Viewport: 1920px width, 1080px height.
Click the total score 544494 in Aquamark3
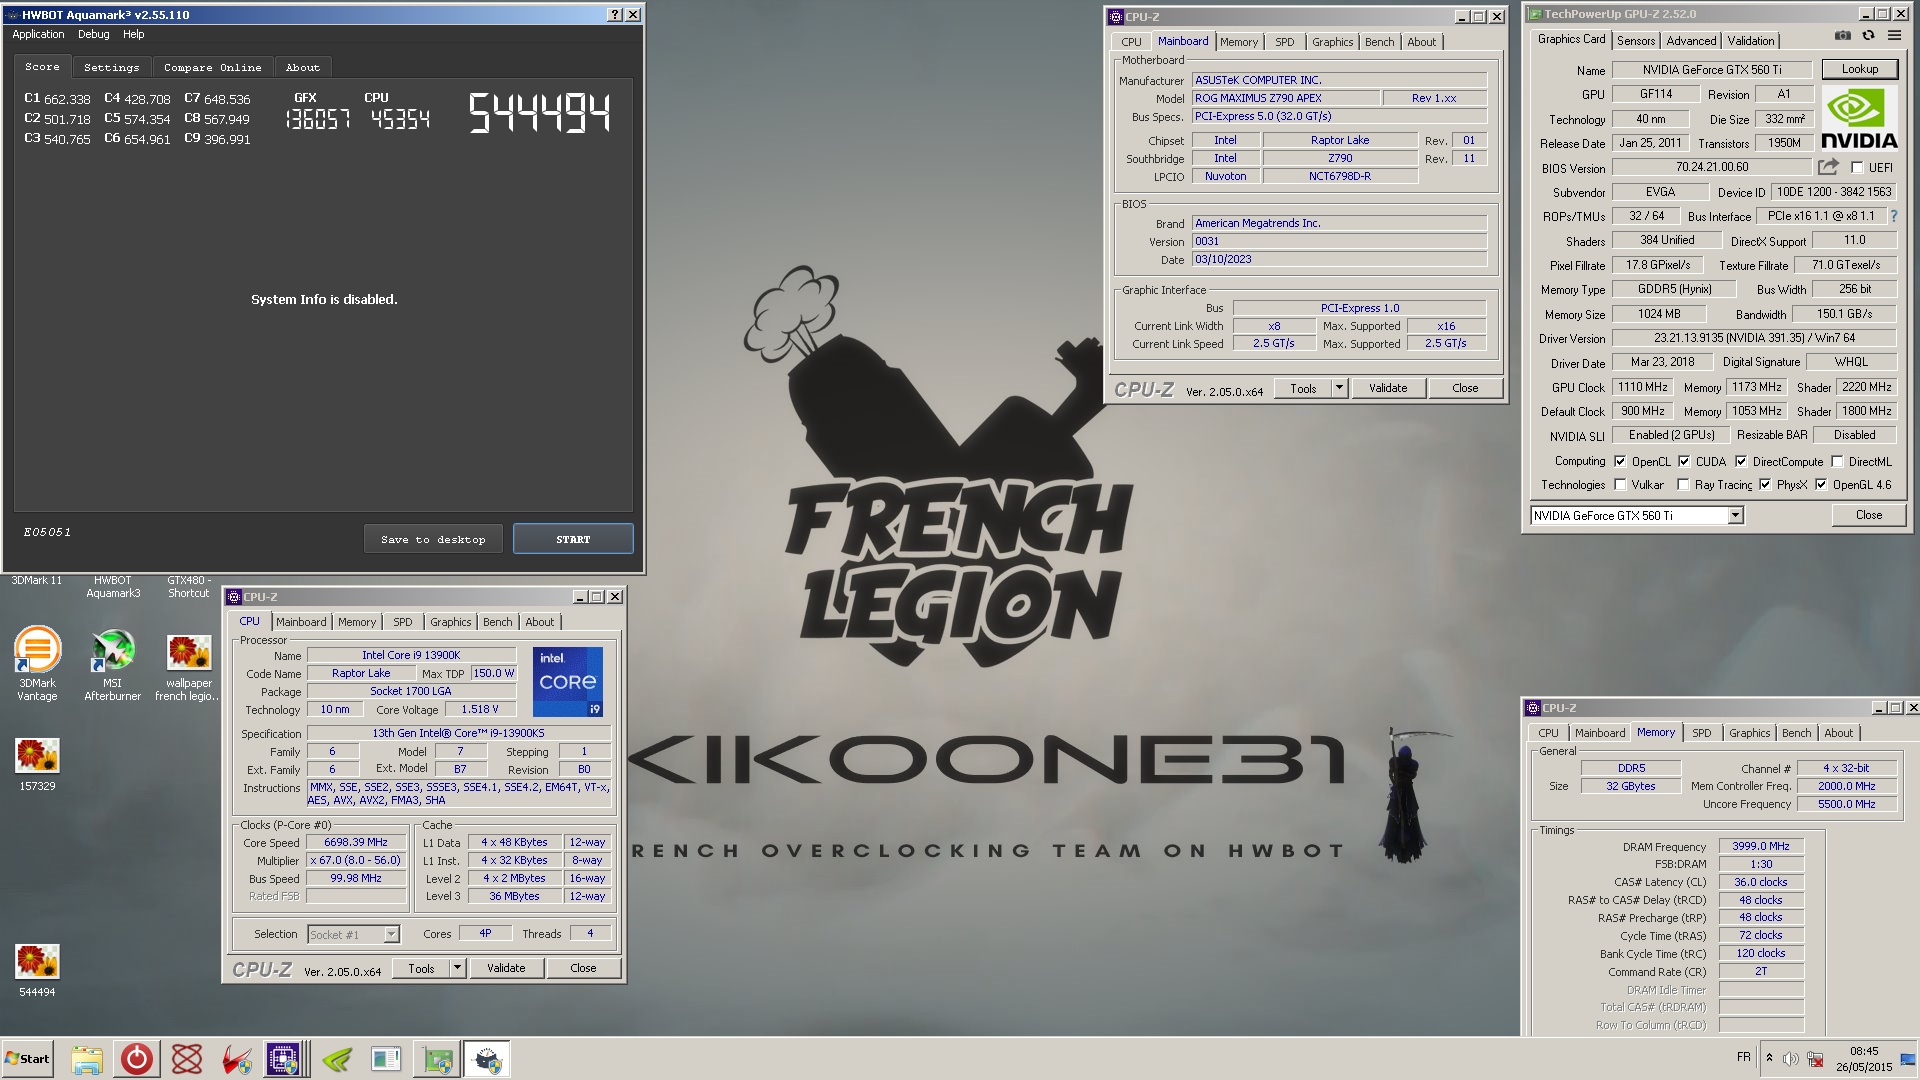coord(539,113)
